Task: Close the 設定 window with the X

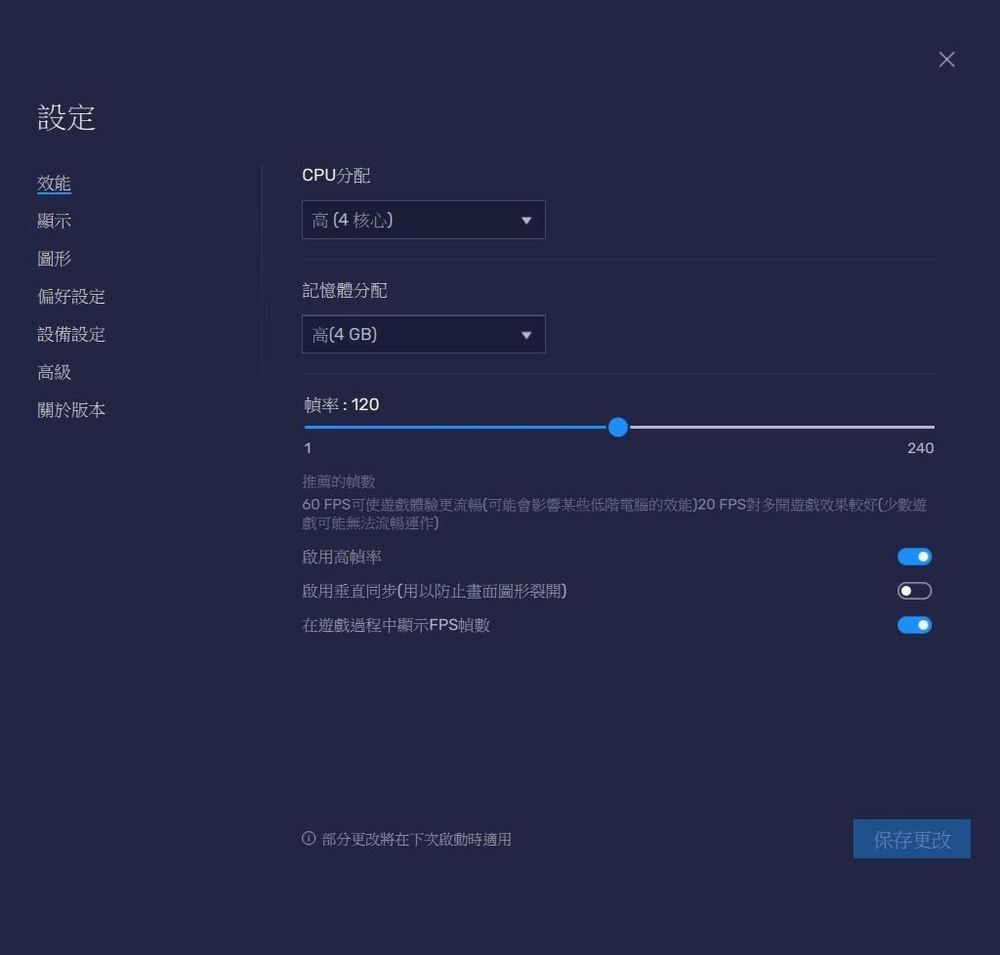Action: [x=946, y=59]
